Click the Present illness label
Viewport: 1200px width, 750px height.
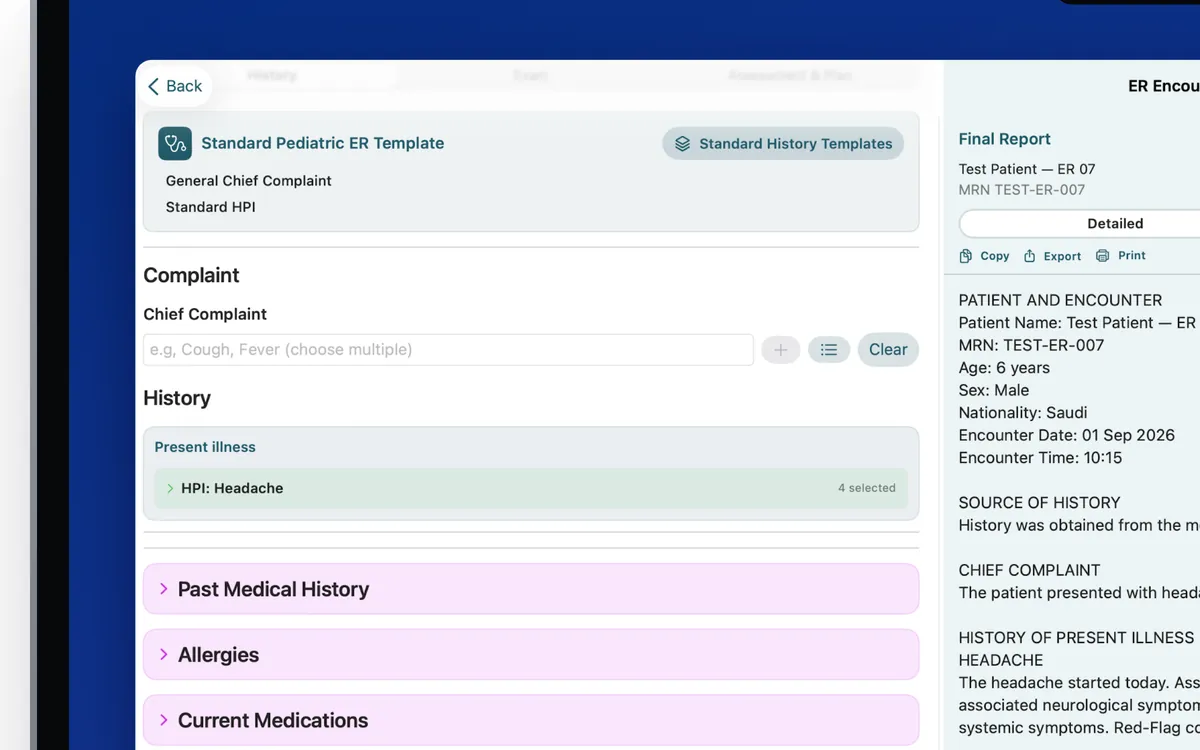tap(205, 447)
